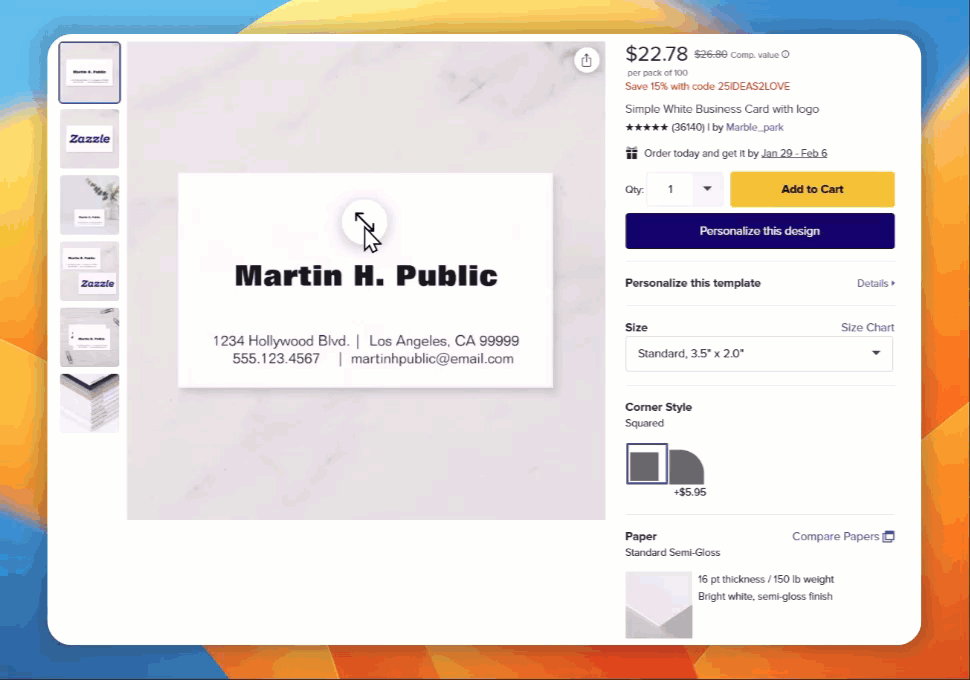Choose the Rounded corner style (+$5.95)
The image size is (970, 680).
tap(686, 467)
